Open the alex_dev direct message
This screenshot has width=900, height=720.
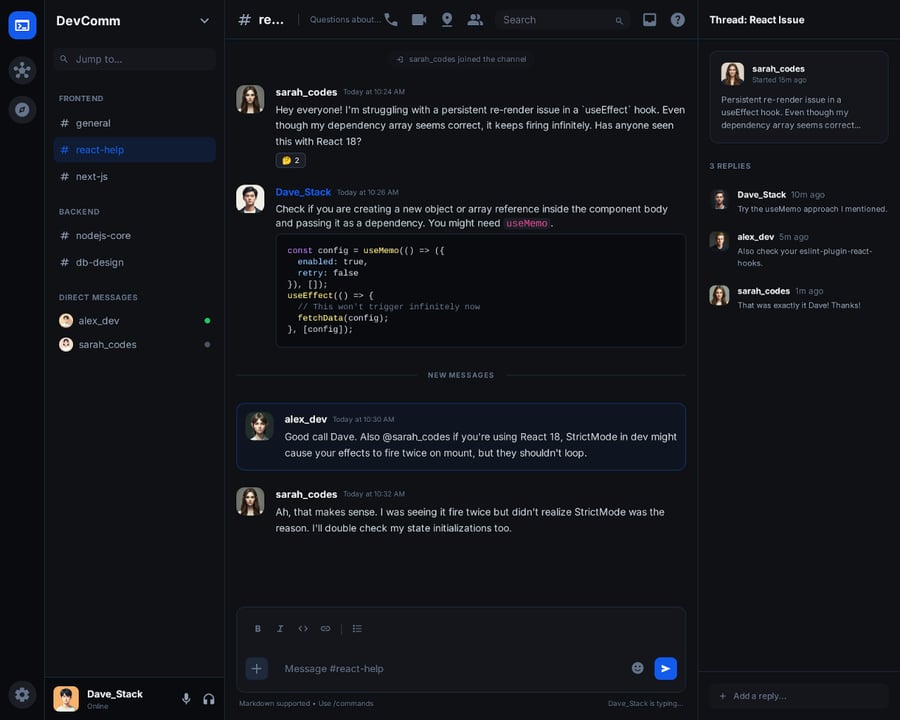coord(99,321)
